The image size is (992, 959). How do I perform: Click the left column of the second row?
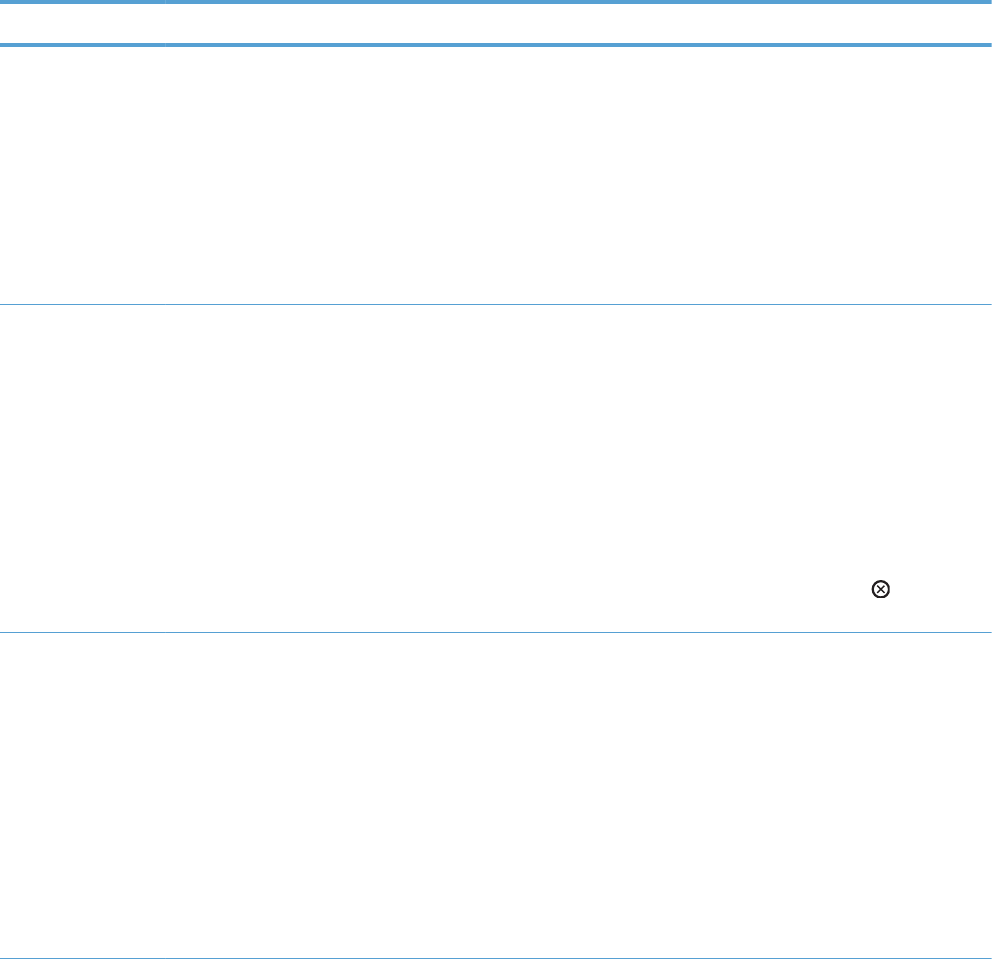pos(82,468)
